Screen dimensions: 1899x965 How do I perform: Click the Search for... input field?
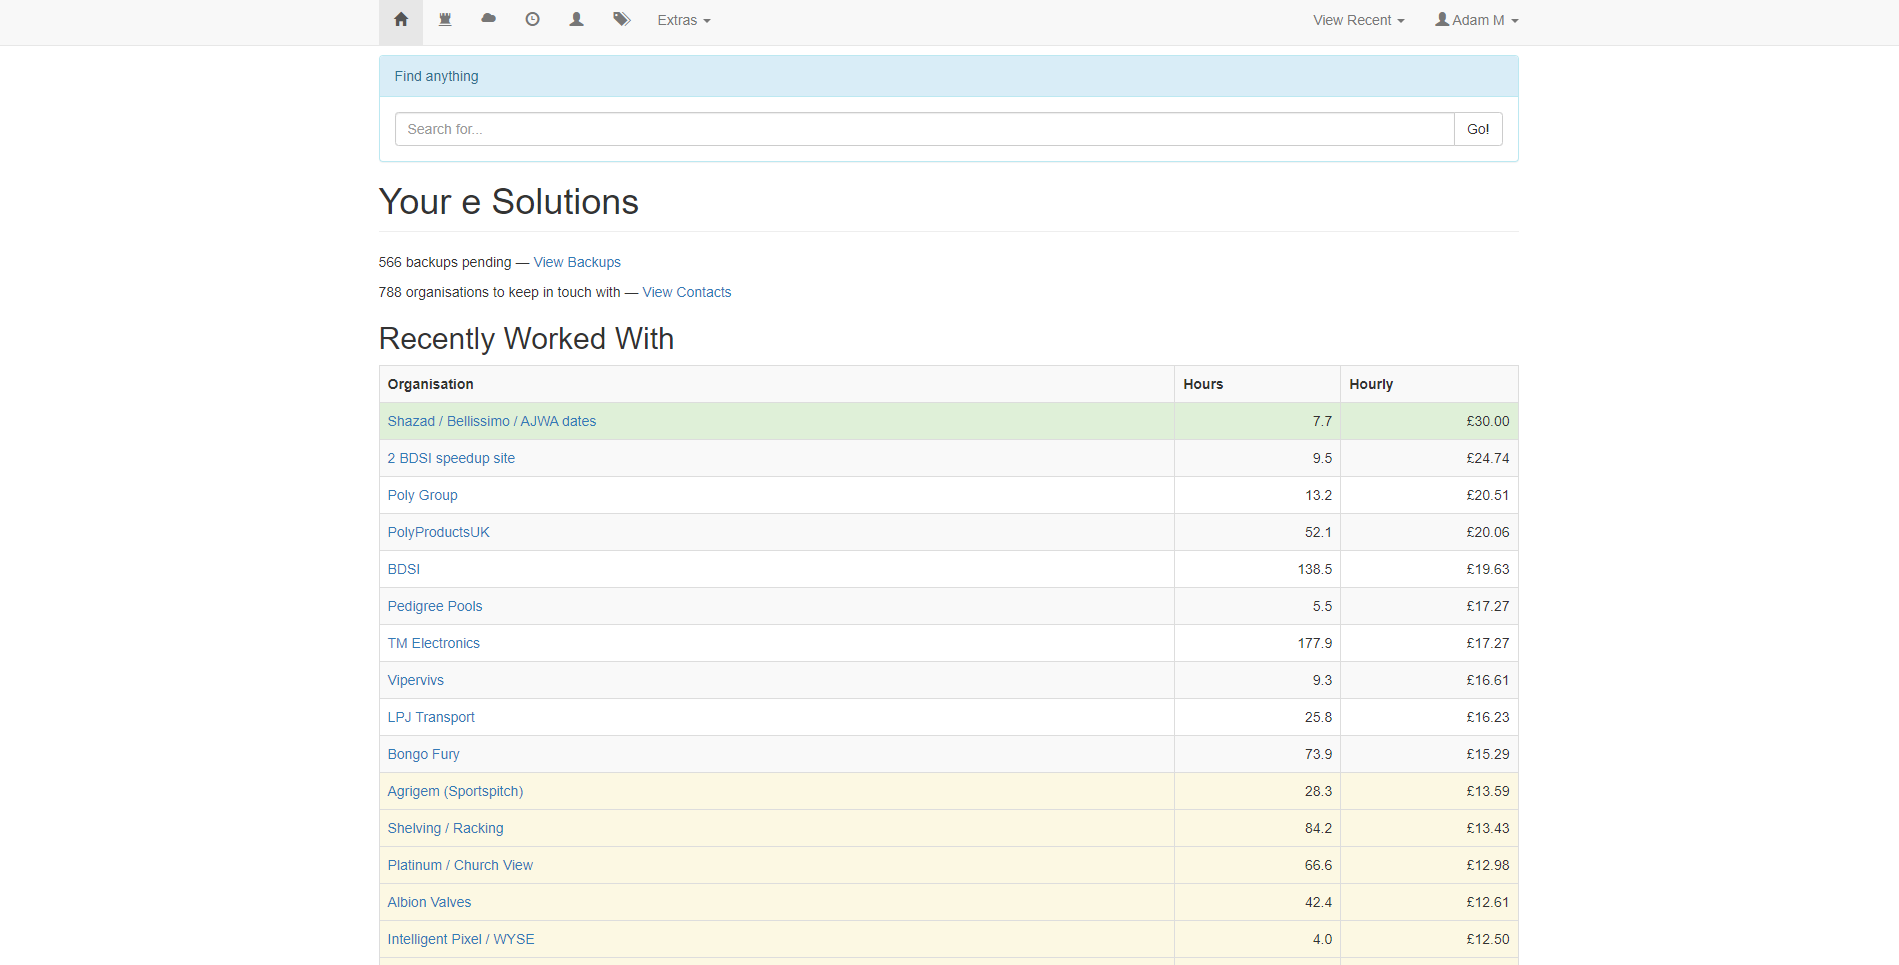(x=923, y=129)
